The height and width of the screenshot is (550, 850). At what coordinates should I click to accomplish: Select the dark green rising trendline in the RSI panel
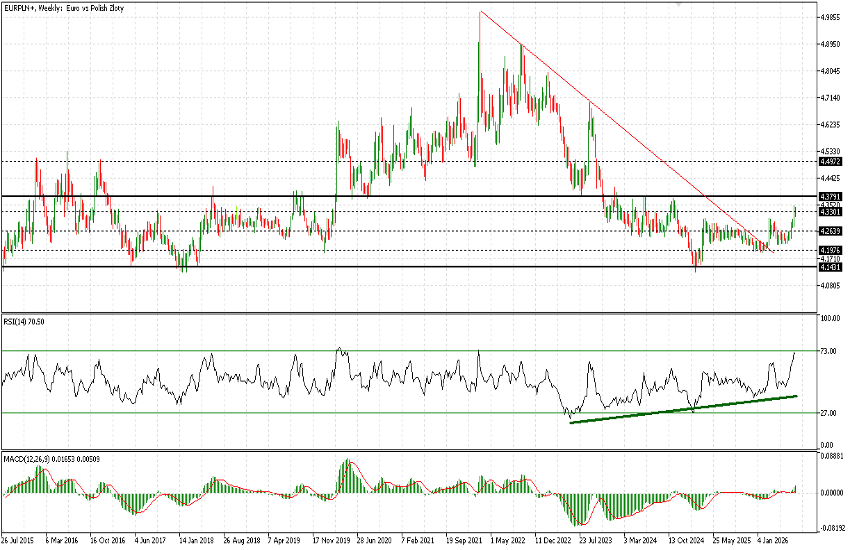[x=684, y=410]
